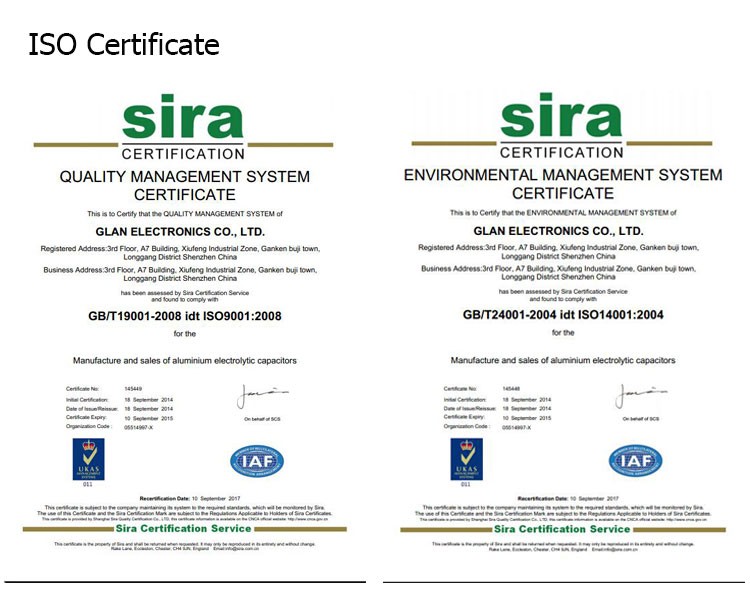Click GLAN ELECTRONICS name on quality certificate
This screenshot has width=750, height=606.
coord(180,232)
